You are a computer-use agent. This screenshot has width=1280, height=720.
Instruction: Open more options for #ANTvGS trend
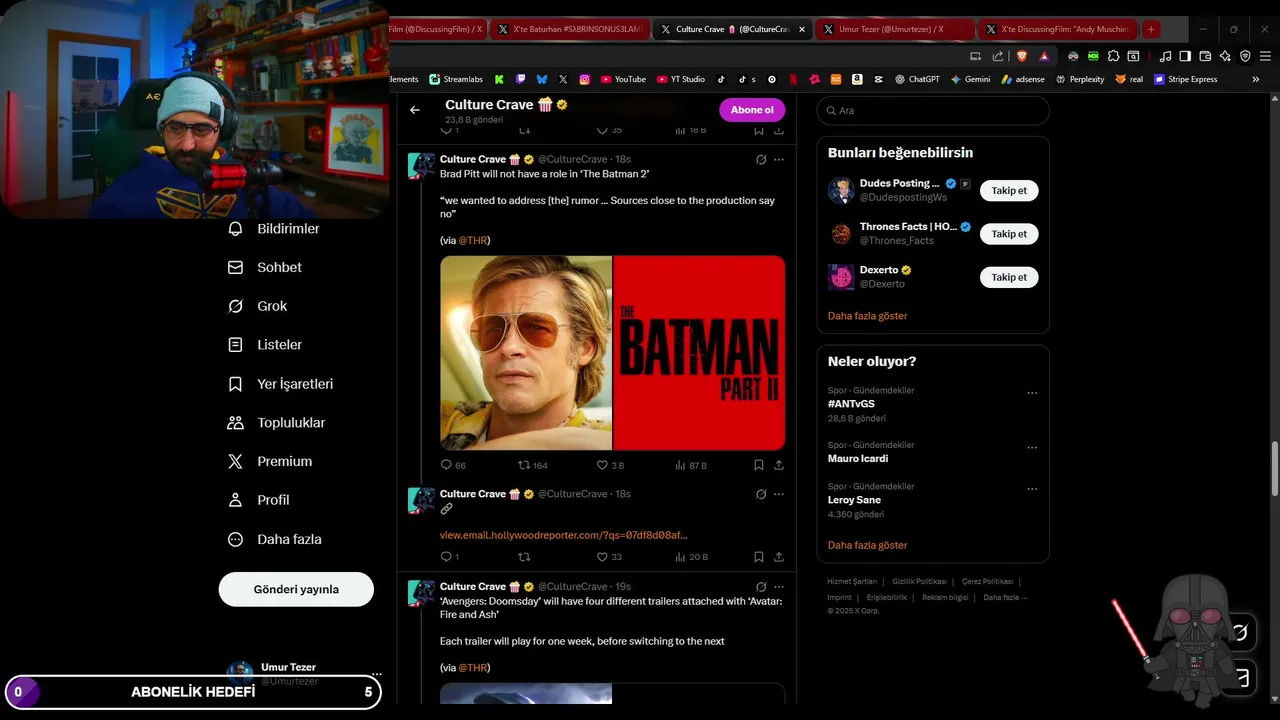tap(1032, 393)
